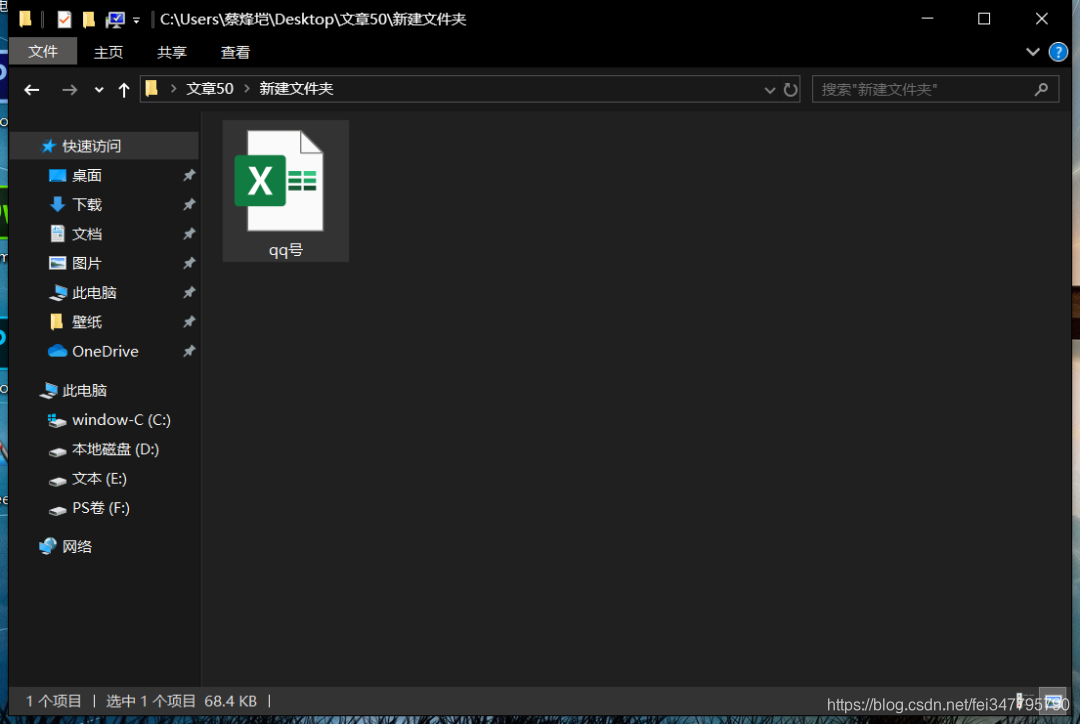1080x724 pixels.
Task: Open drive 本地磁盘 (D:)
Action: tap(115, 449)
